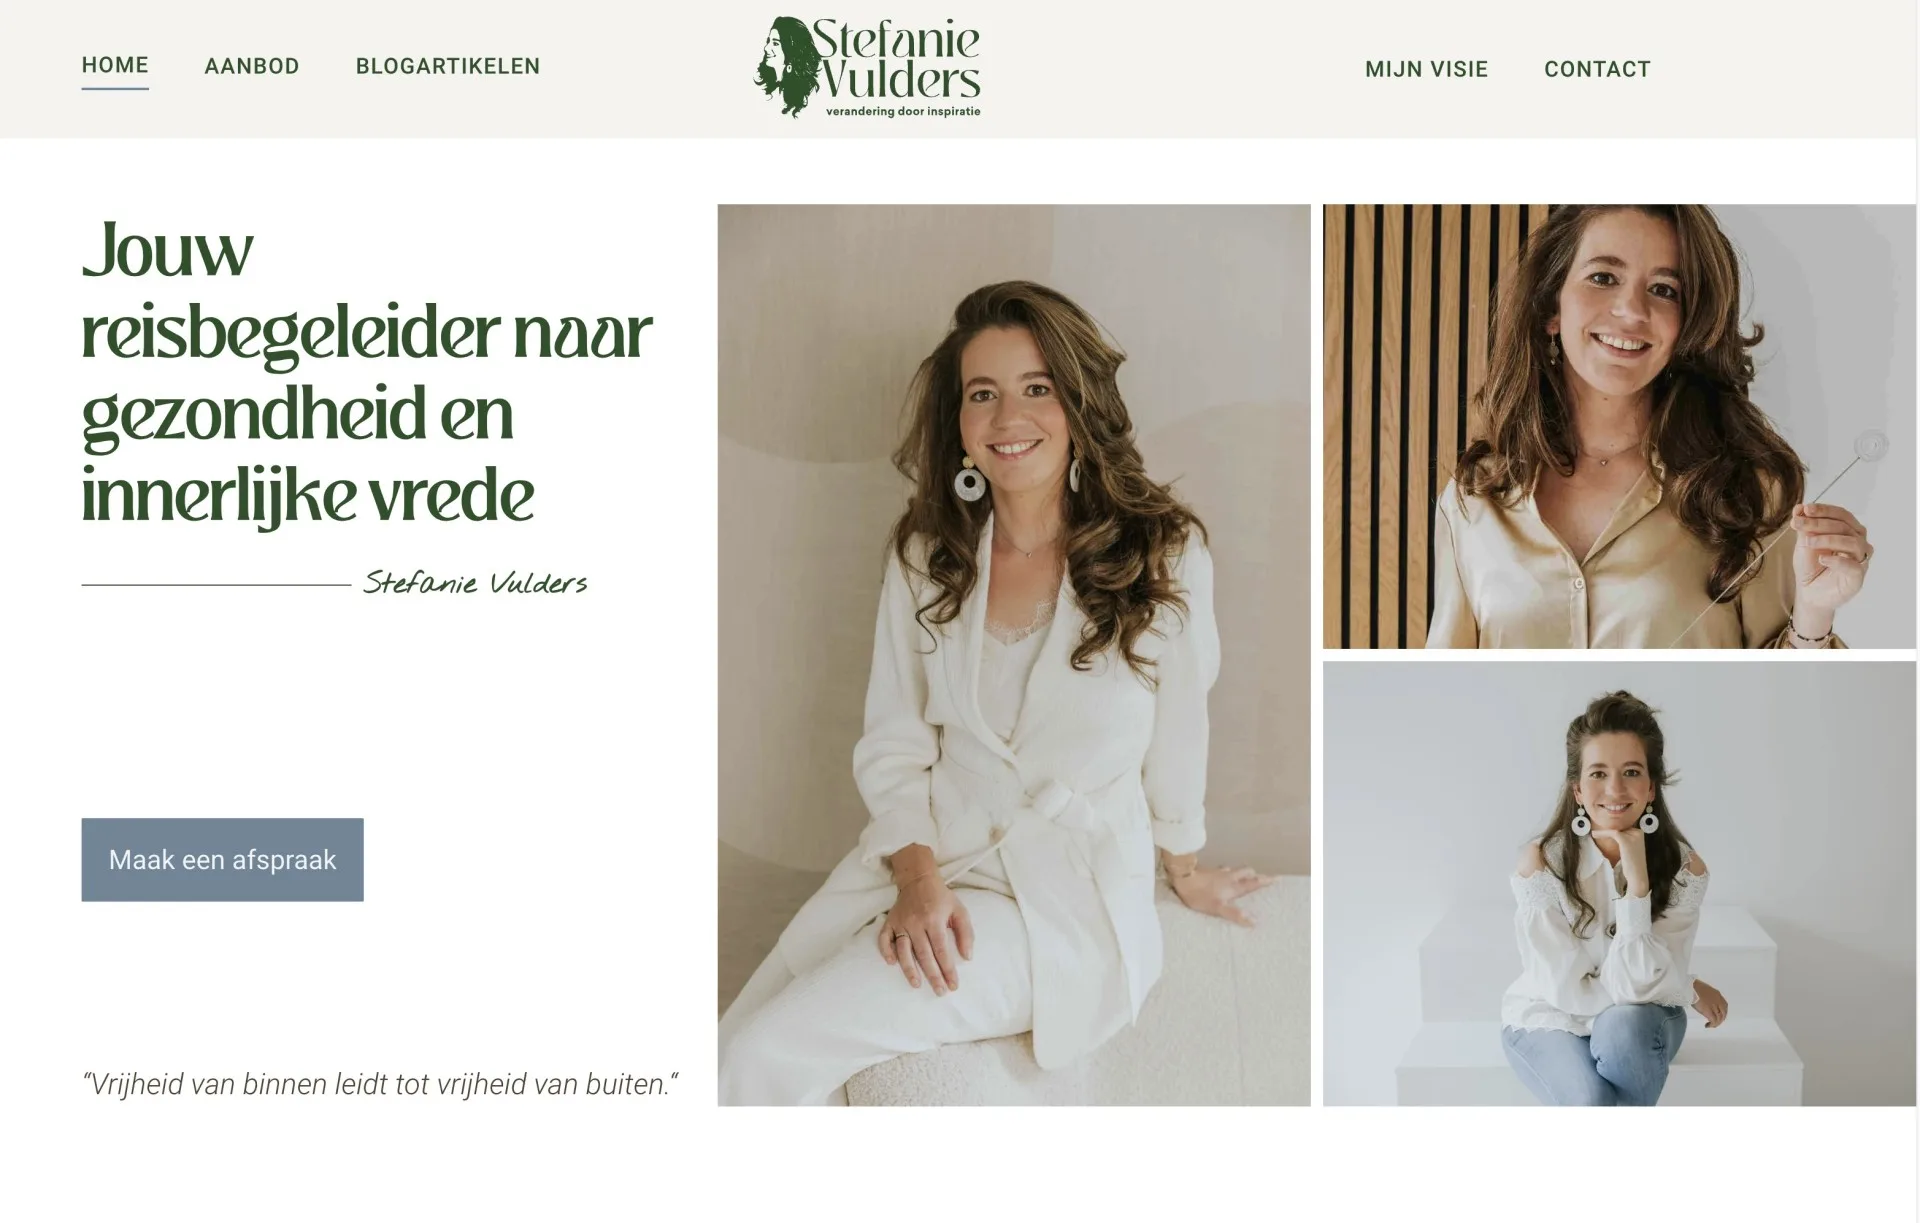Open the large photo of woman in white suit
The image size is (1920, 1223).
1014,655
